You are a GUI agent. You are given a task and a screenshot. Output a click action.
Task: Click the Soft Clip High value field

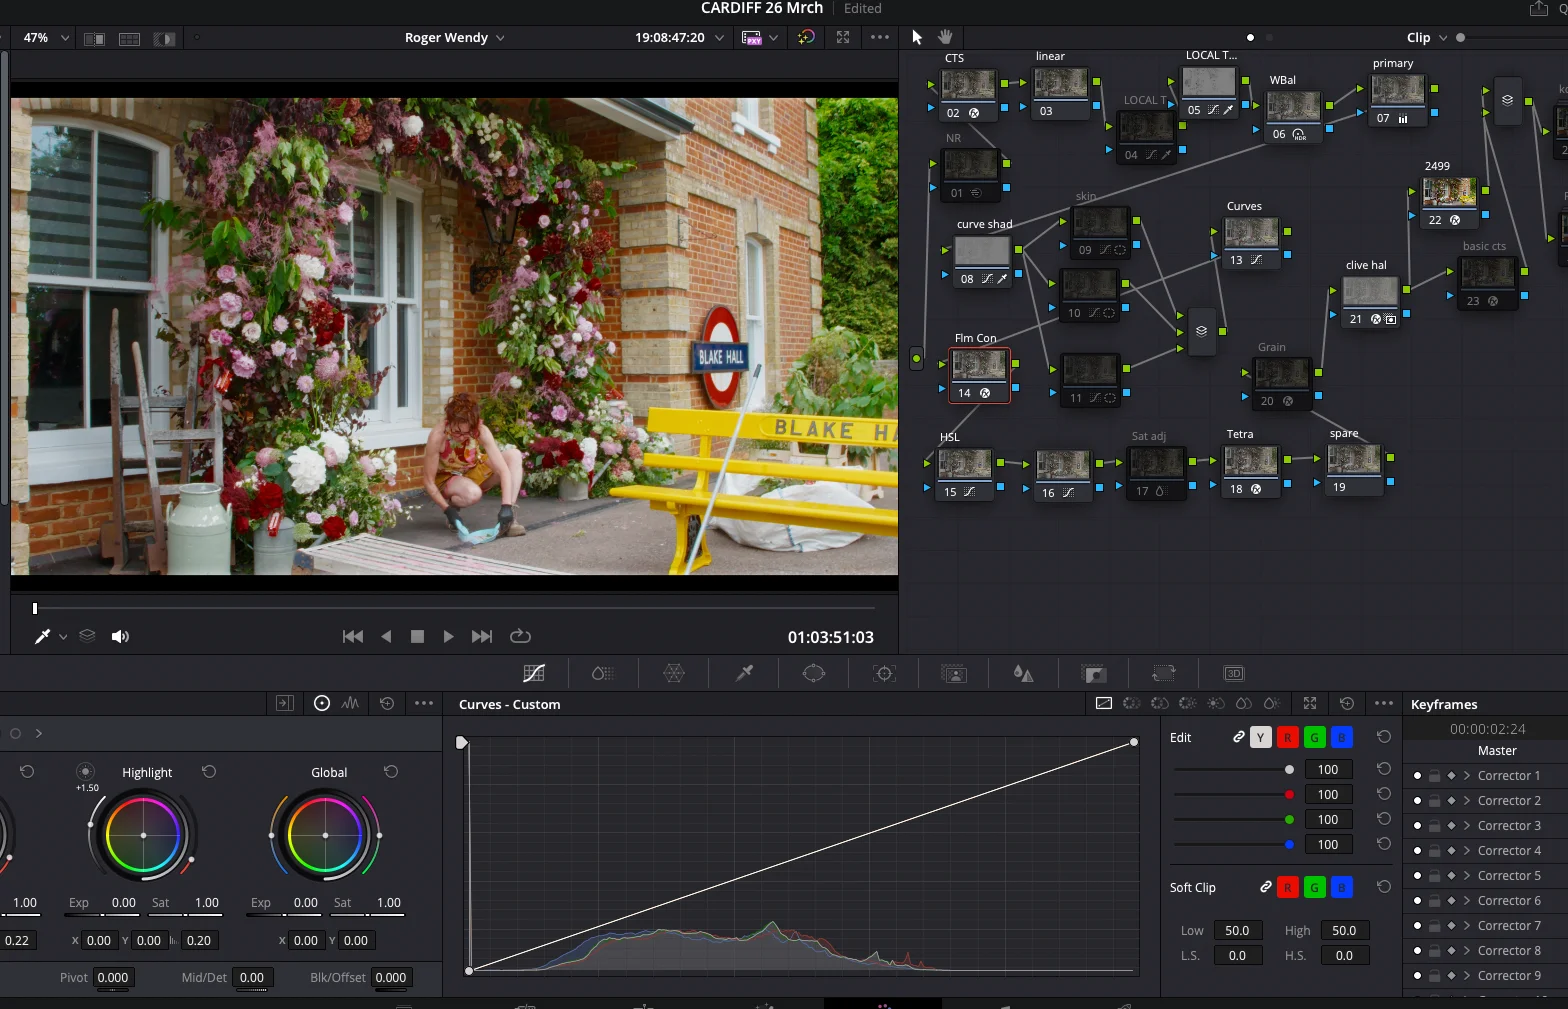(1344, 930)
